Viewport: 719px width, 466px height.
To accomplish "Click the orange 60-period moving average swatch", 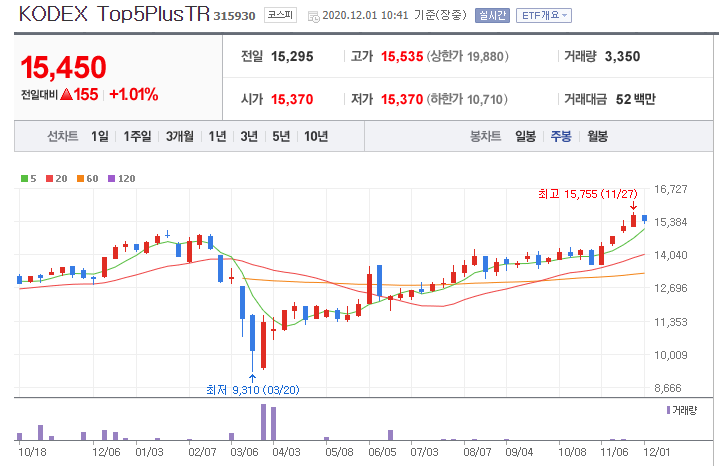I will coord(80,178).
